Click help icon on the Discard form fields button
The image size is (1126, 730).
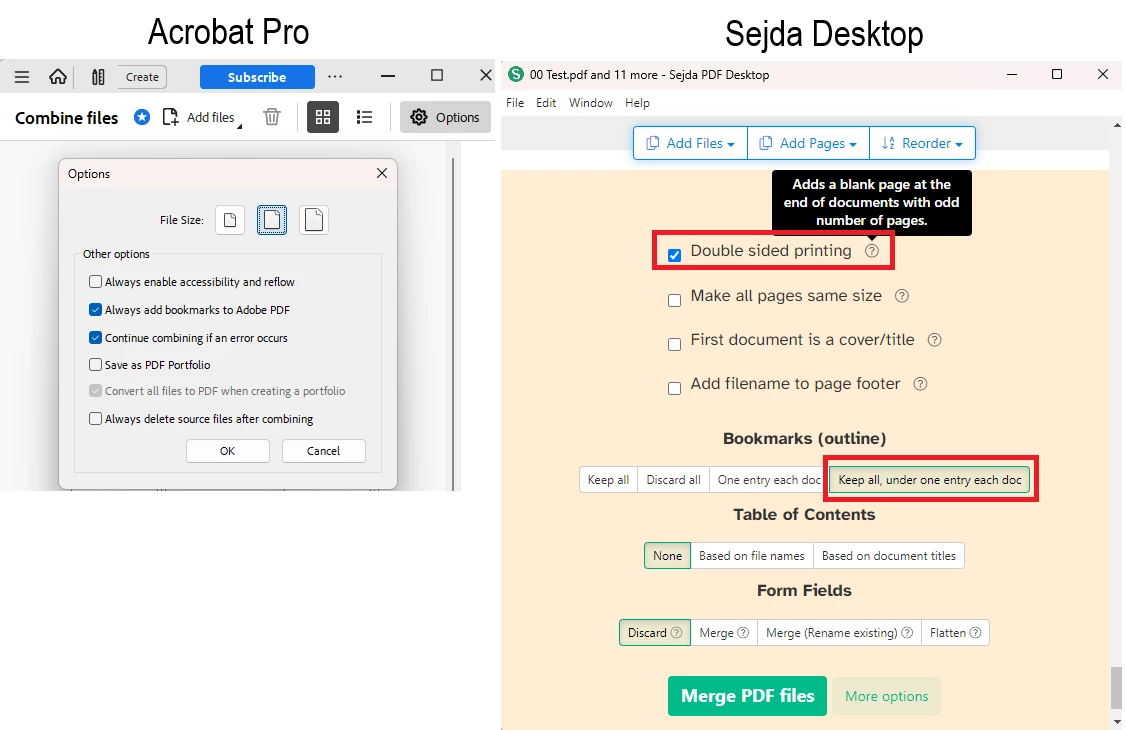point(676,632)
